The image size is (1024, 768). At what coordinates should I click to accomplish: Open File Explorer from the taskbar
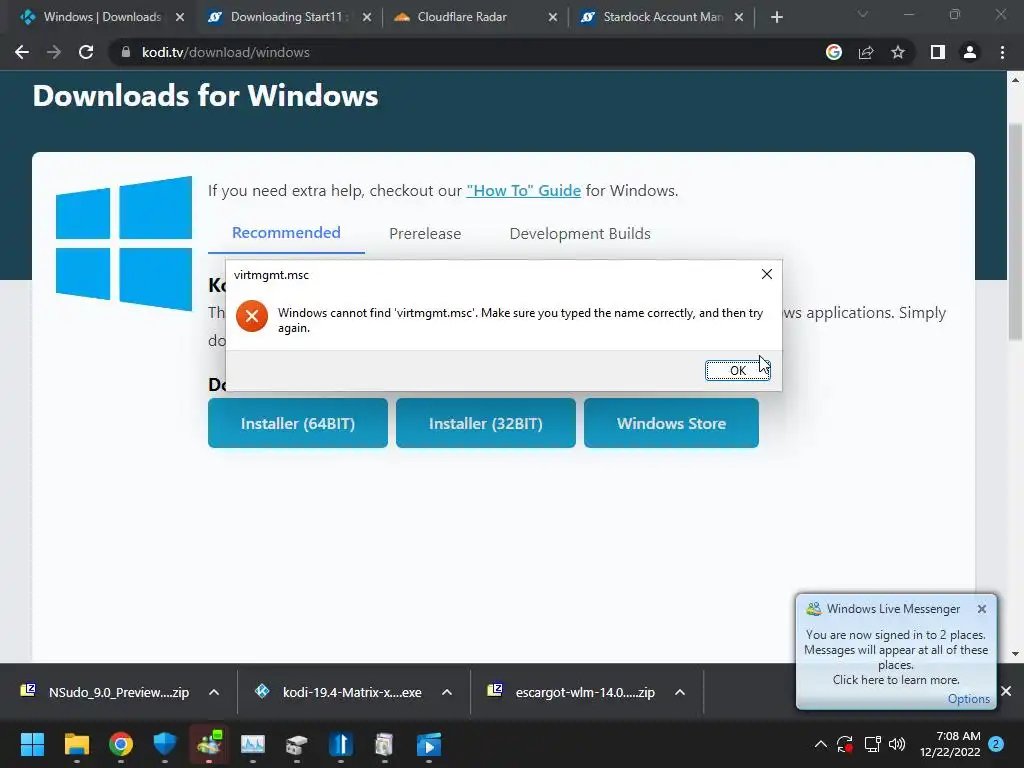pos(76,744)
